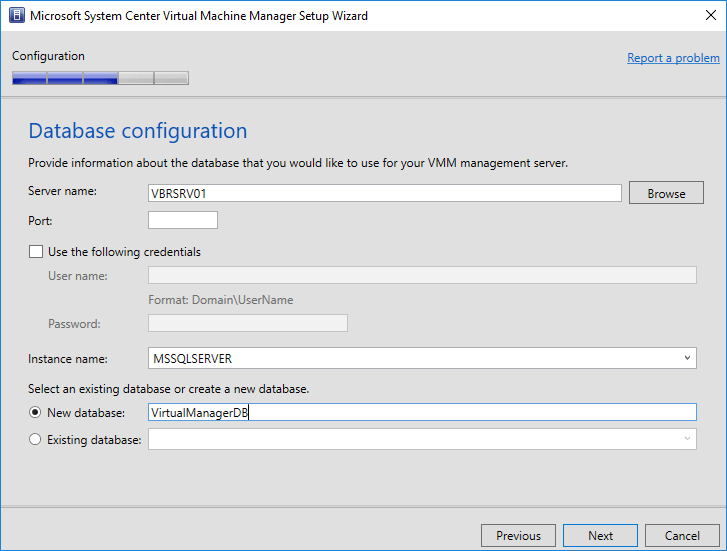The image size is (727, 551).
Task: Click the Configuration progress bar
Action: 100,78
